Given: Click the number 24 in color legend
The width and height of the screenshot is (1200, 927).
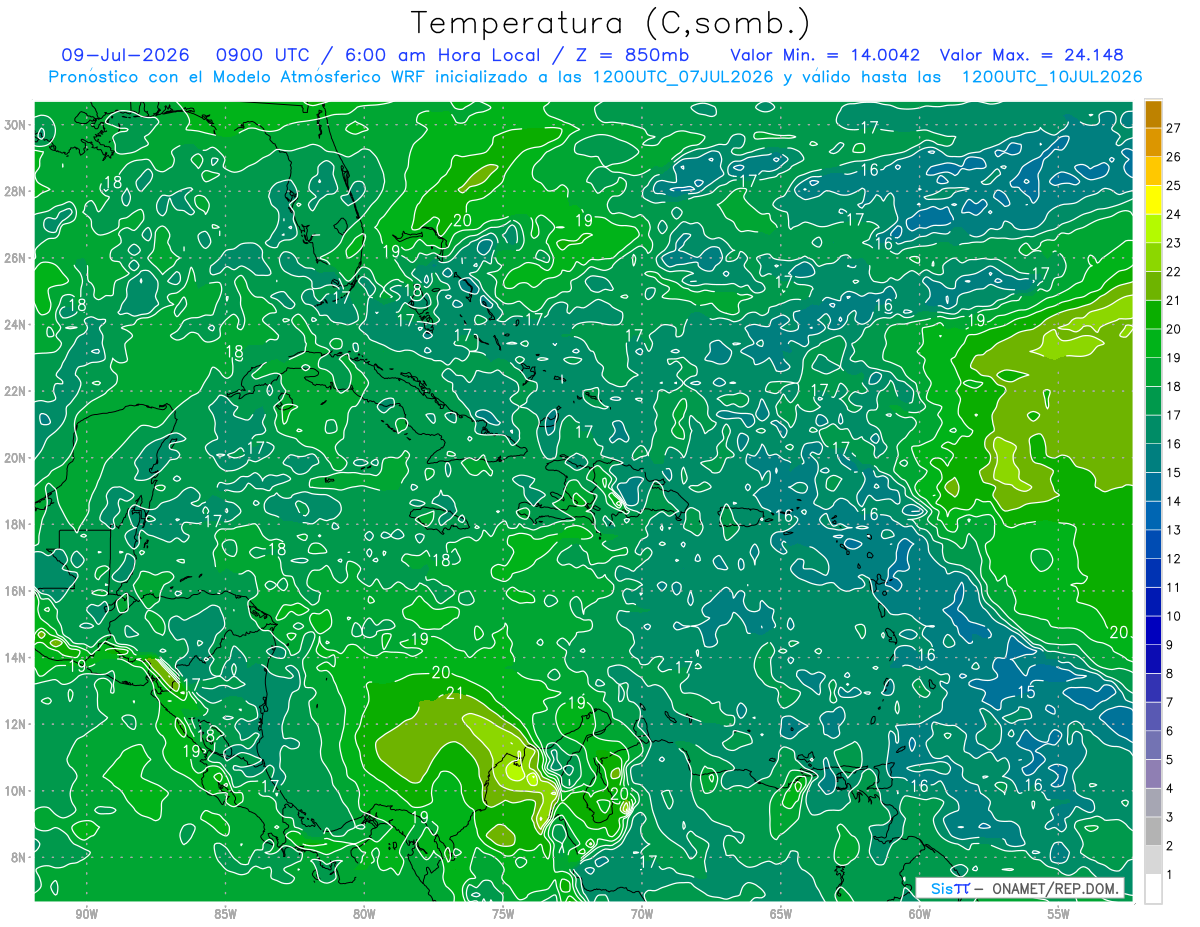Looking at the screenshot, I should pos(1174,214).
